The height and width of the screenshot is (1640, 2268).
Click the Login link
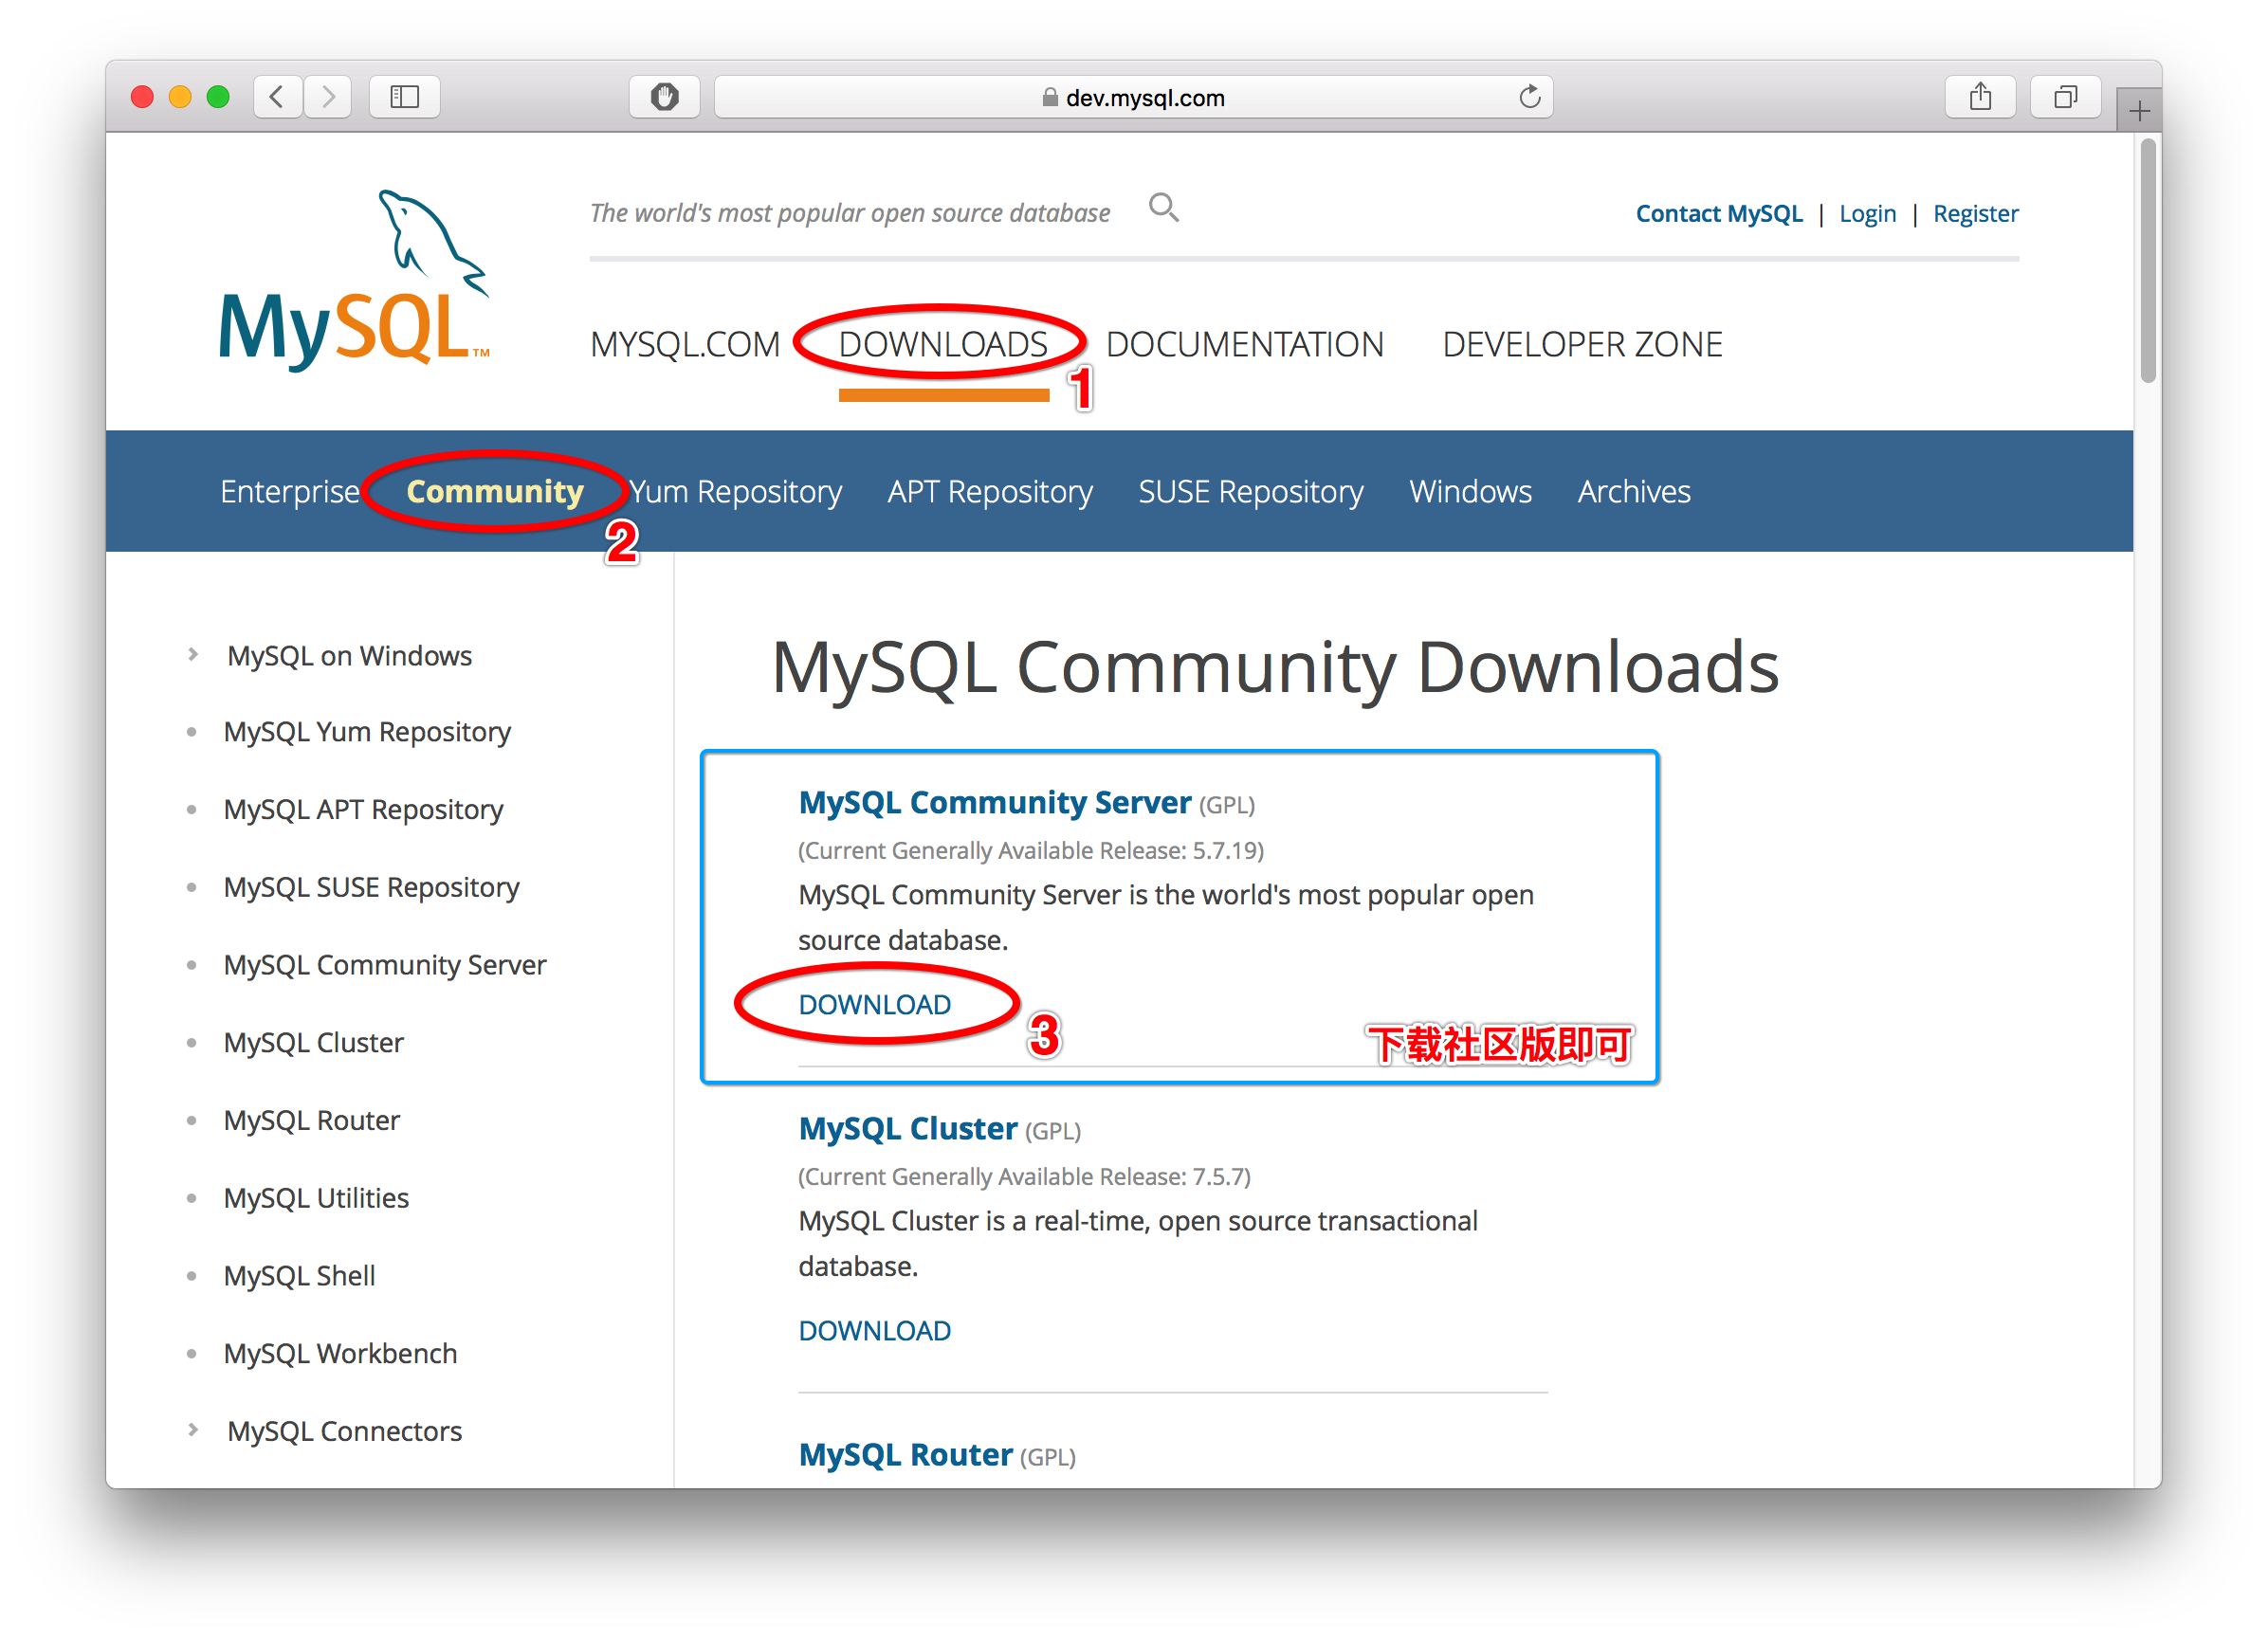click(x=1867, y=214)
